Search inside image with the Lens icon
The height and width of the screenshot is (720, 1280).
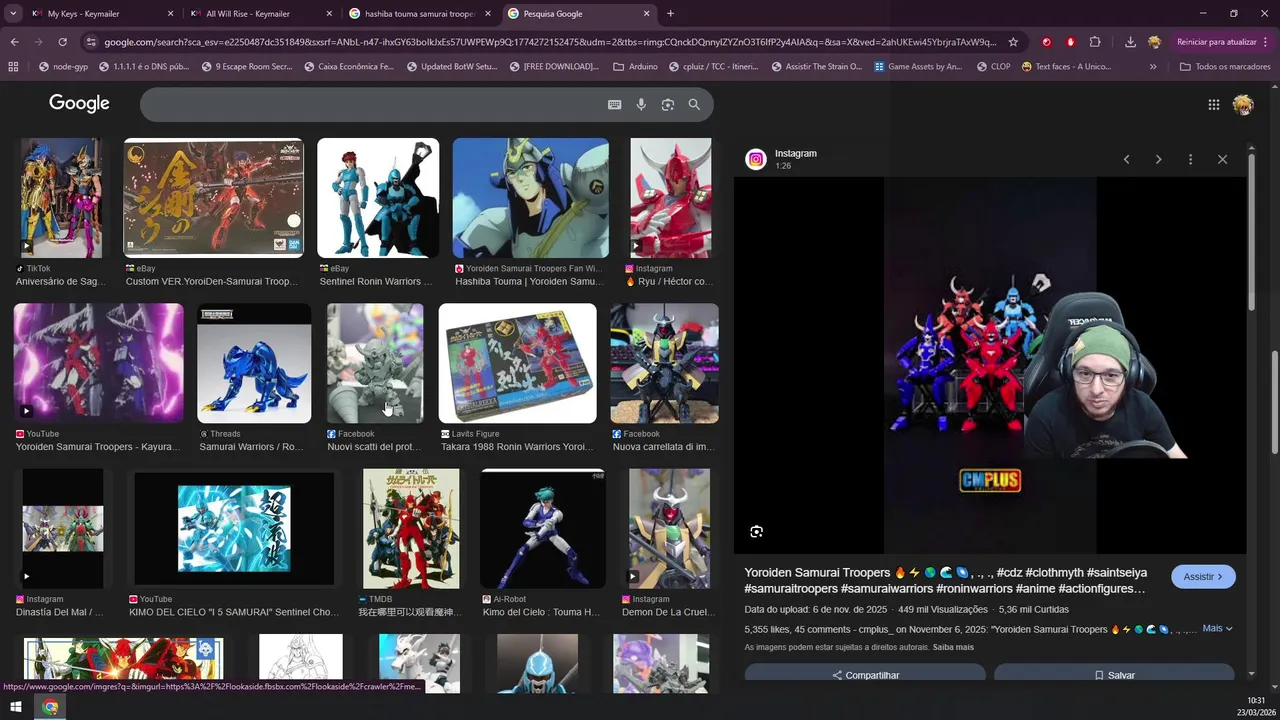point(756,531)
